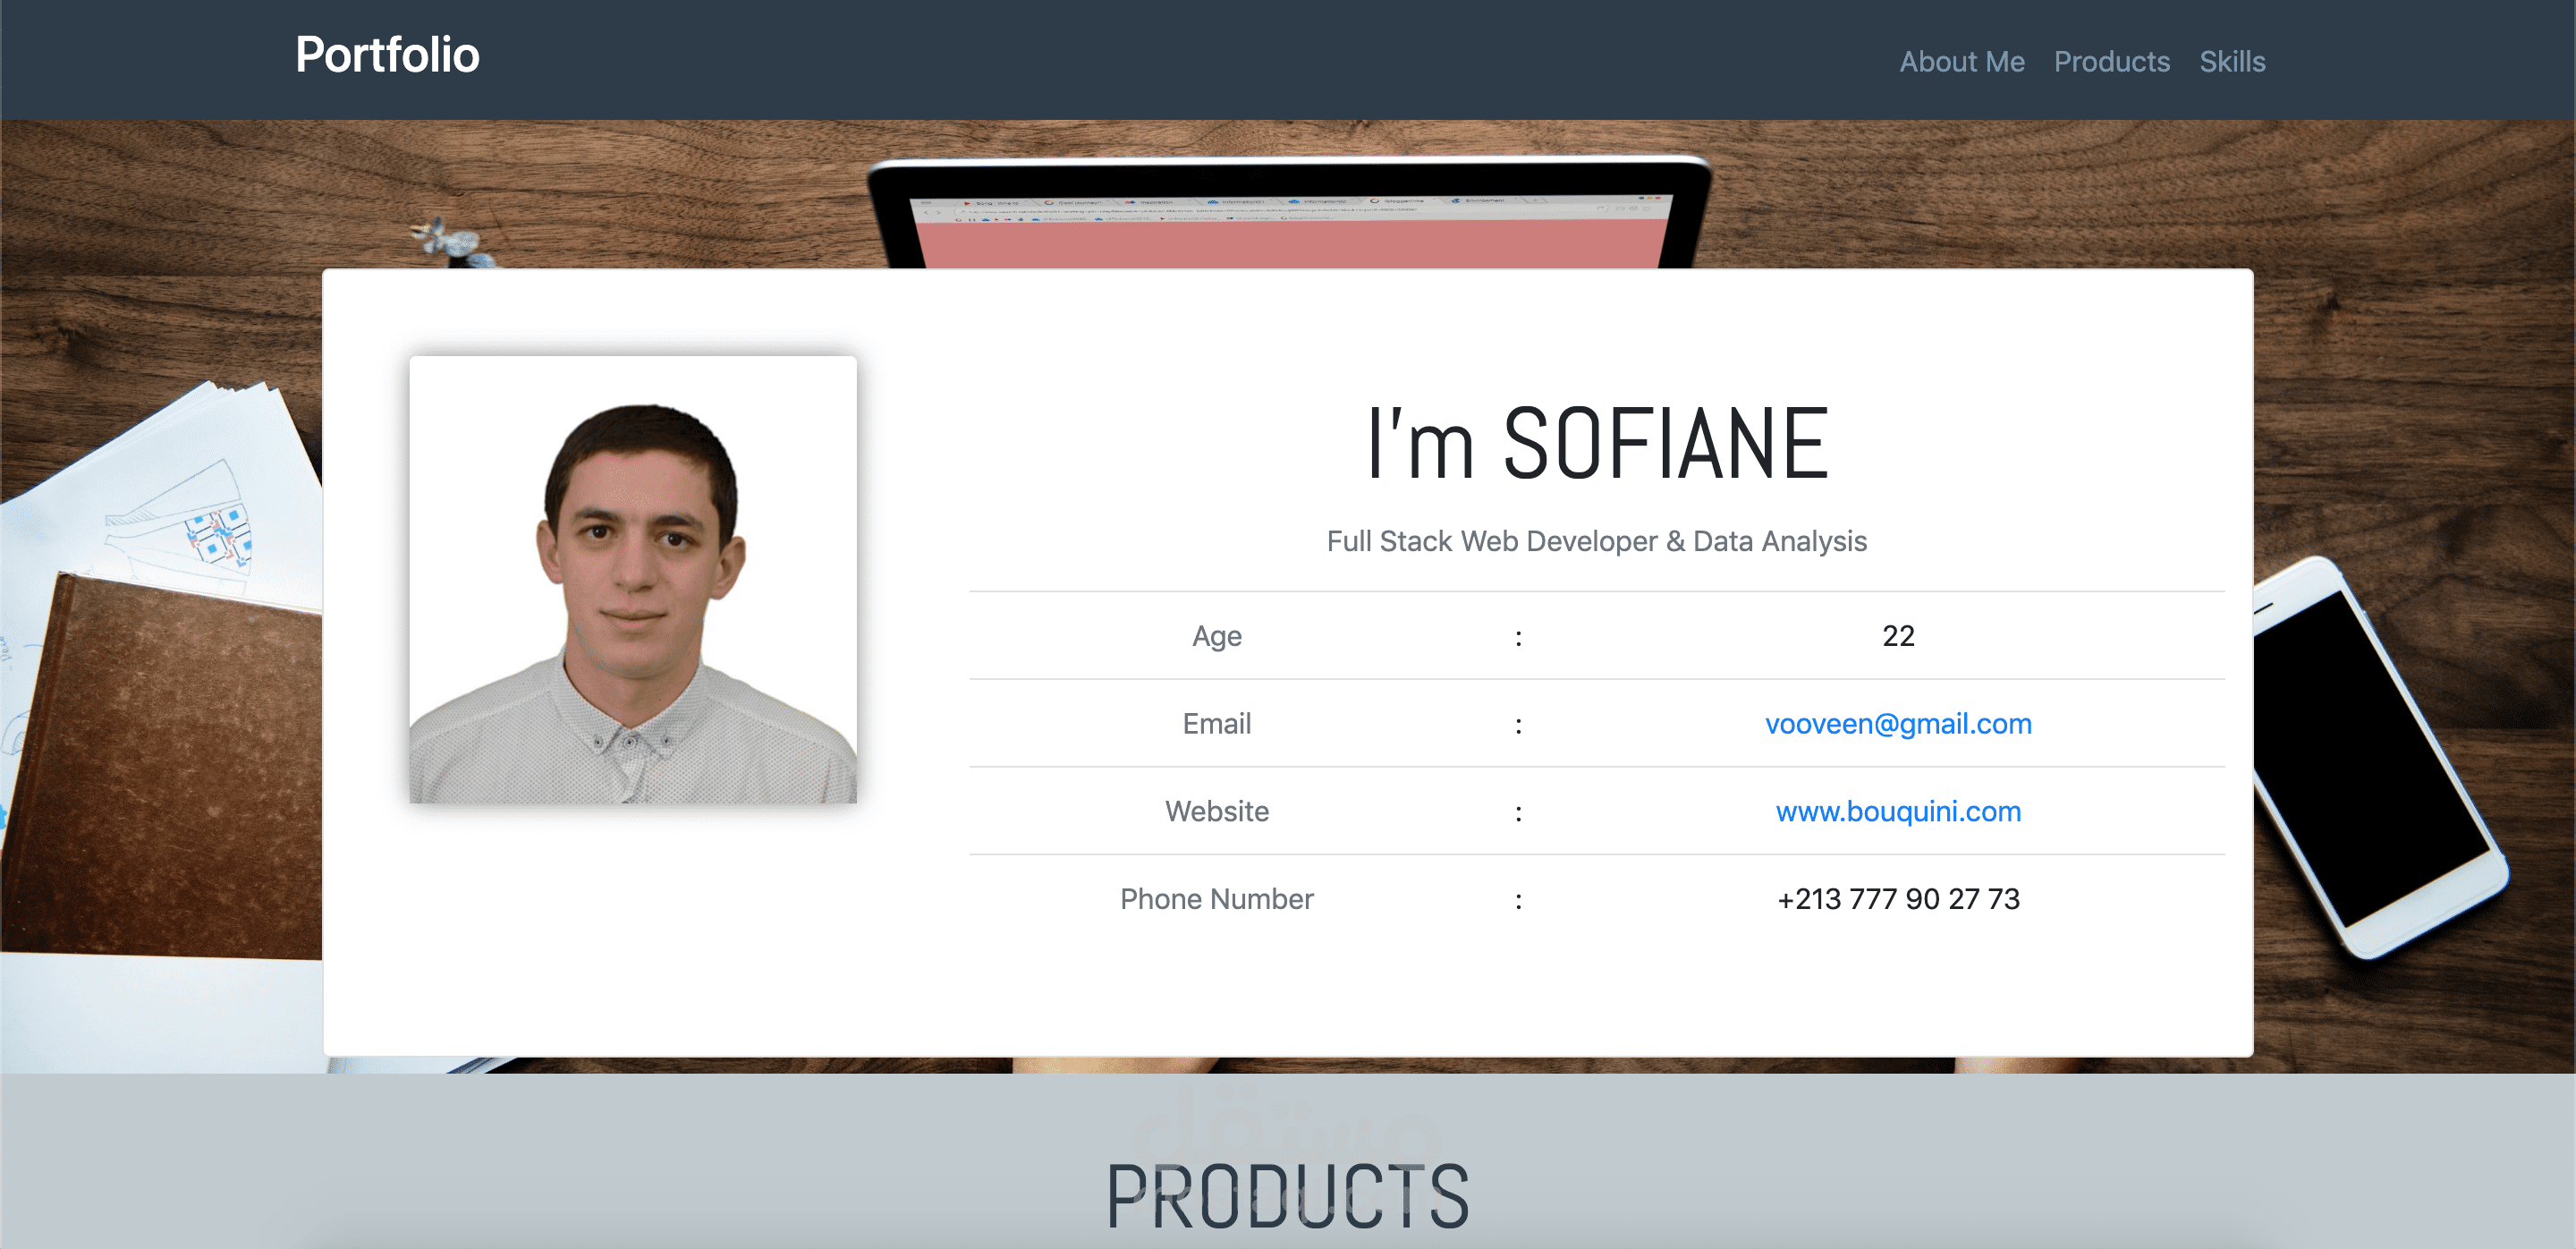2576x1249 pixels.
Task: Click the Phone Number row label
Action: click(x=1216, y=899)
